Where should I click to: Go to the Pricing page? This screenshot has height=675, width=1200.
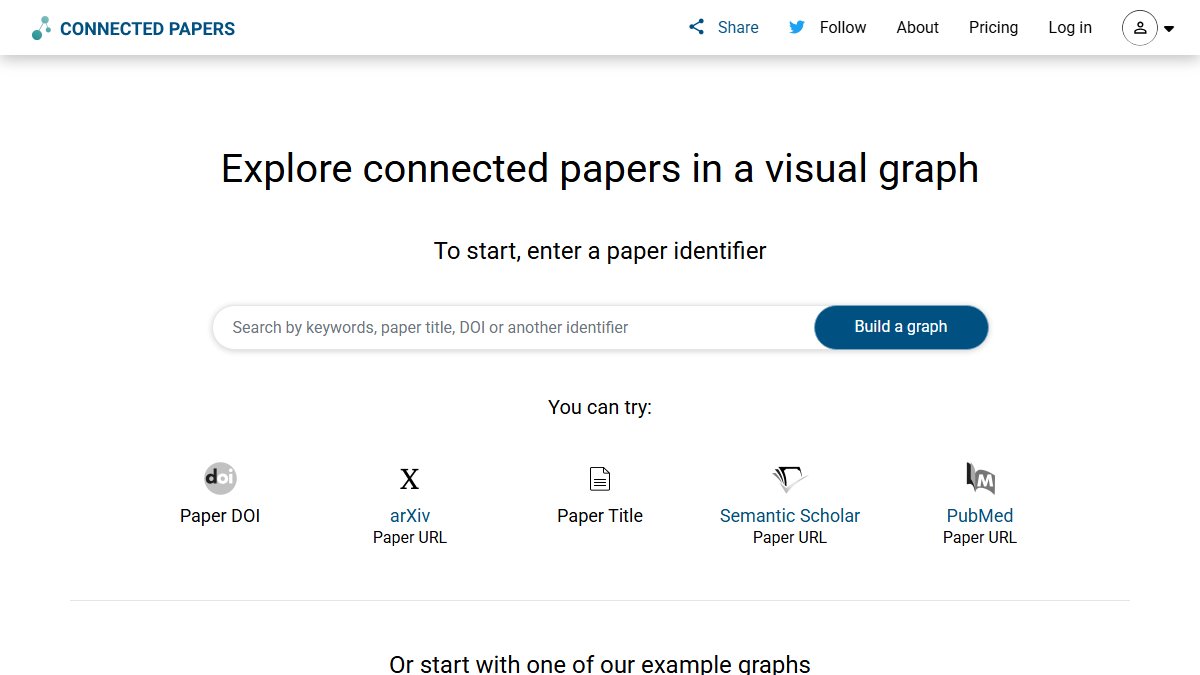point(994,27)
